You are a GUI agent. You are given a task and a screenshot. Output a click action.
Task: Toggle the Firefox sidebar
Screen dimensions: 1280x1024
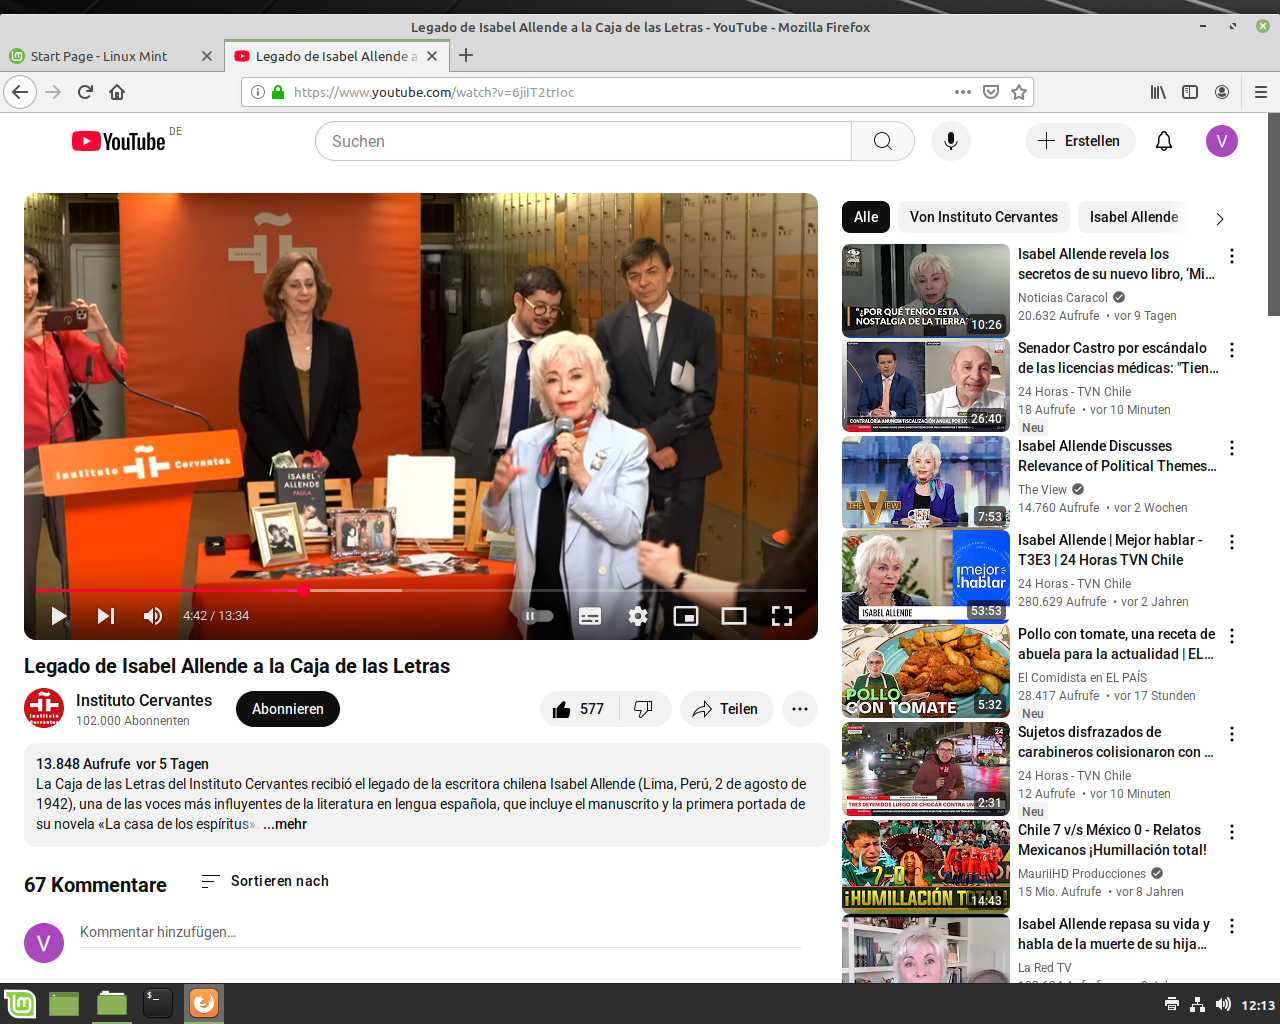[x=1190, y=92]
